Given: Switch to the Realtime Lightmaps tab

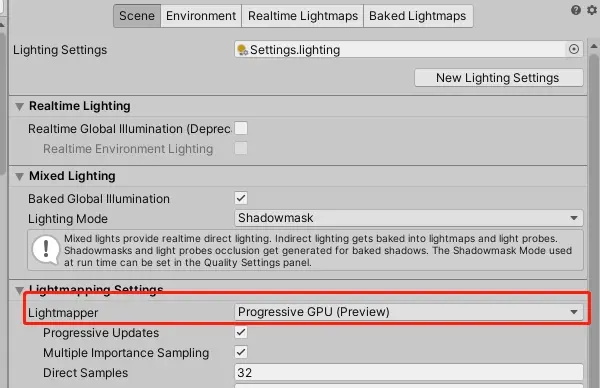Looking at the screenshot, I should (303, 16).
